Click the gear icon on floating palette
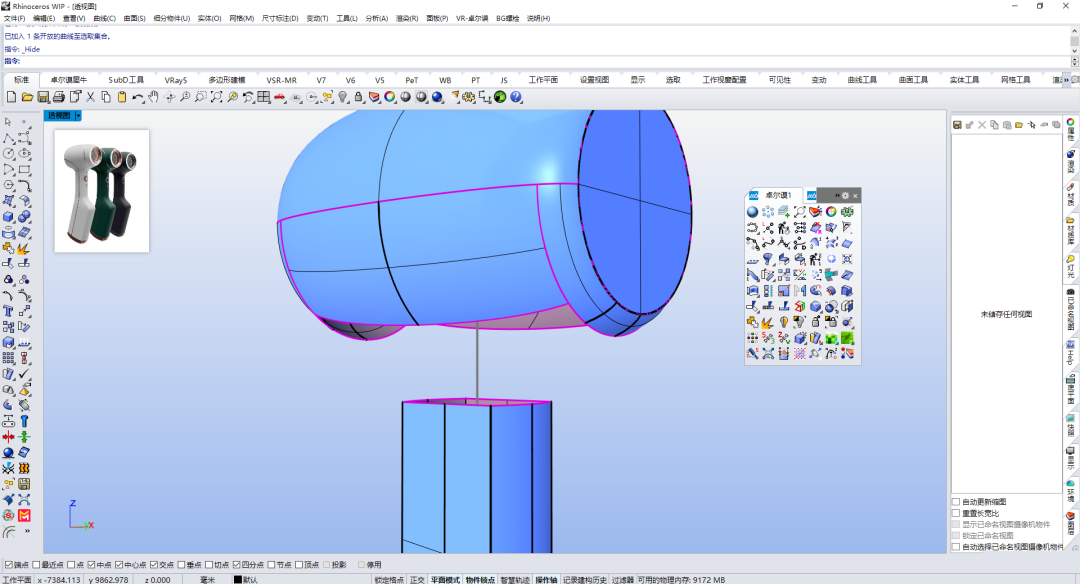Image resolution: width=1080 pixels, height=584 pixels. pos(846,196)
